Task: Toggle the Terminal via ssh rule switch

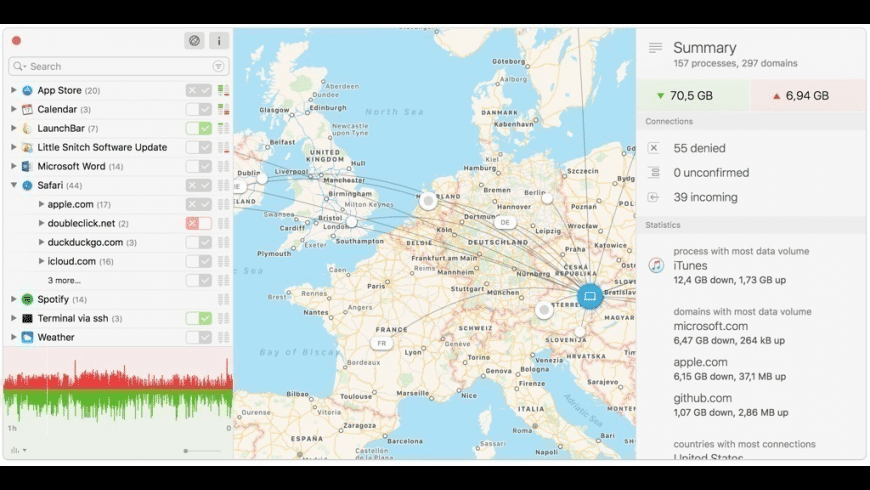Action: click(x=199, y=318)
